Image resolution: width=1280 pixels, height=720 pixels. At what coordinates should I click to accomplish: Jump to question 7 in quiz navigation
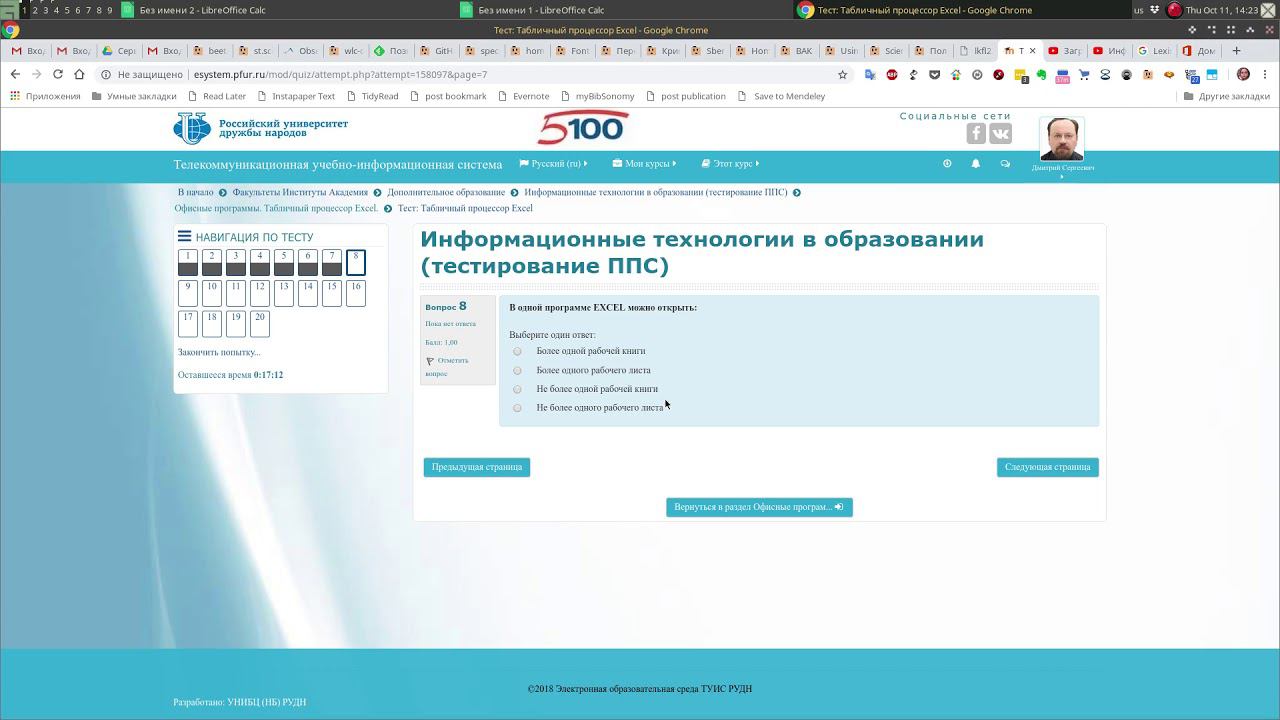point(332,262)
